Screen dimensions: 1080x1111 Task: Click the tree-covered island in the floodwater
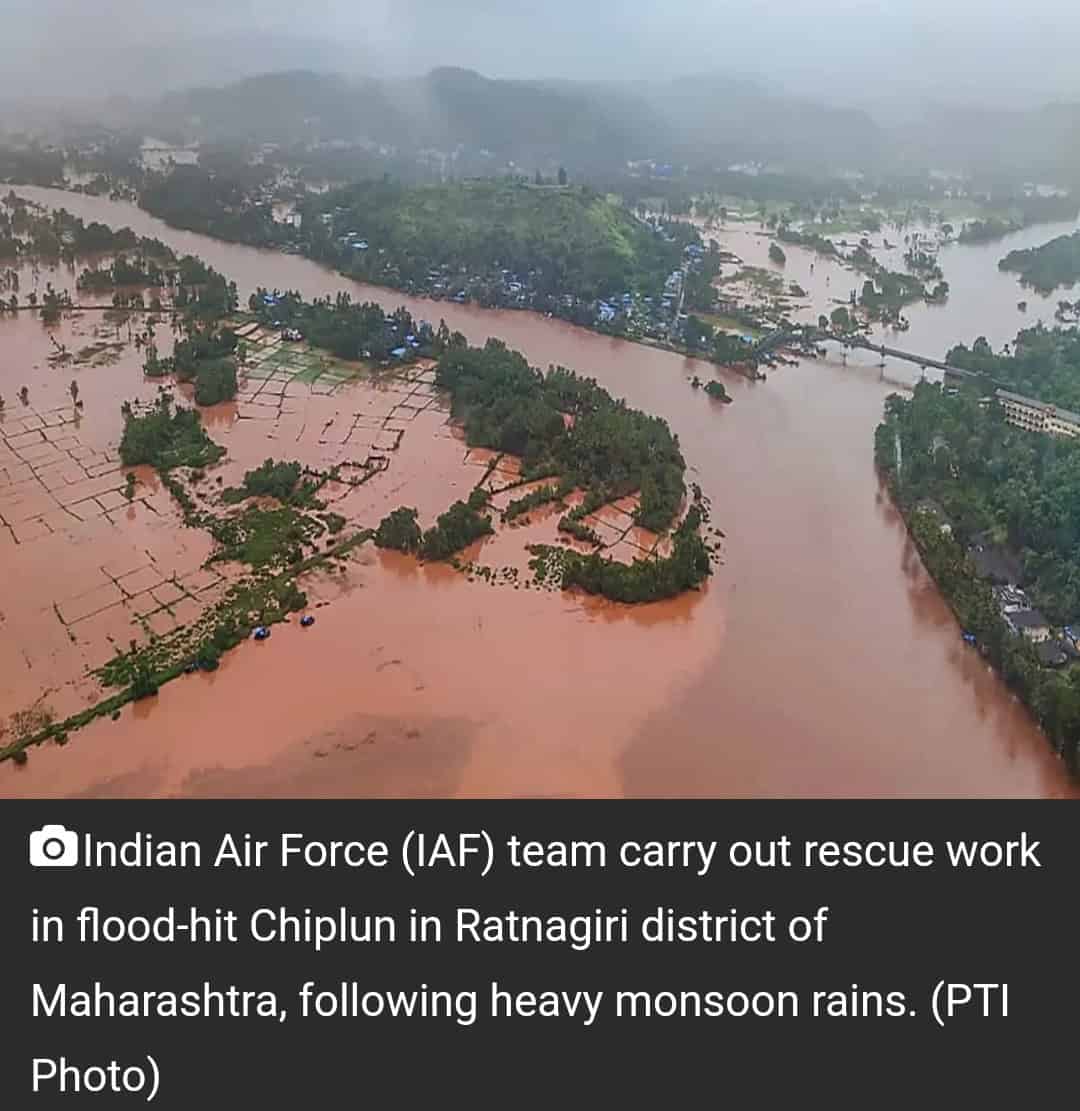(567, 468)
